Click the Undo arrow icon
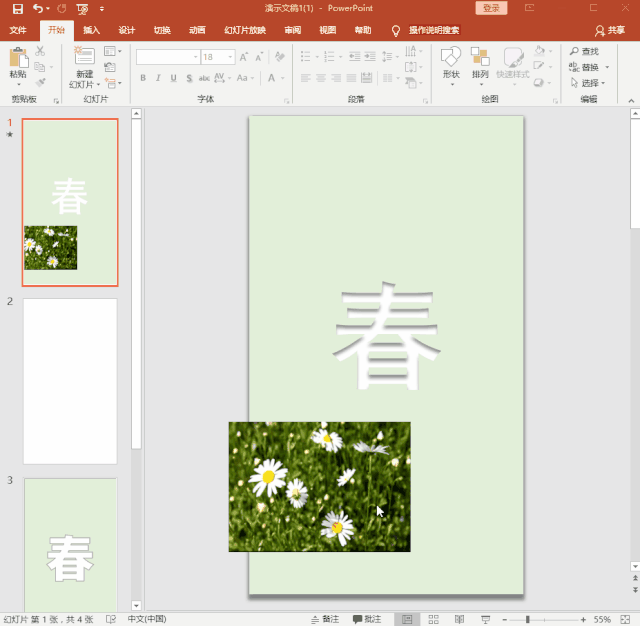The height and width of the screenshot is (626, 640). 38,9
